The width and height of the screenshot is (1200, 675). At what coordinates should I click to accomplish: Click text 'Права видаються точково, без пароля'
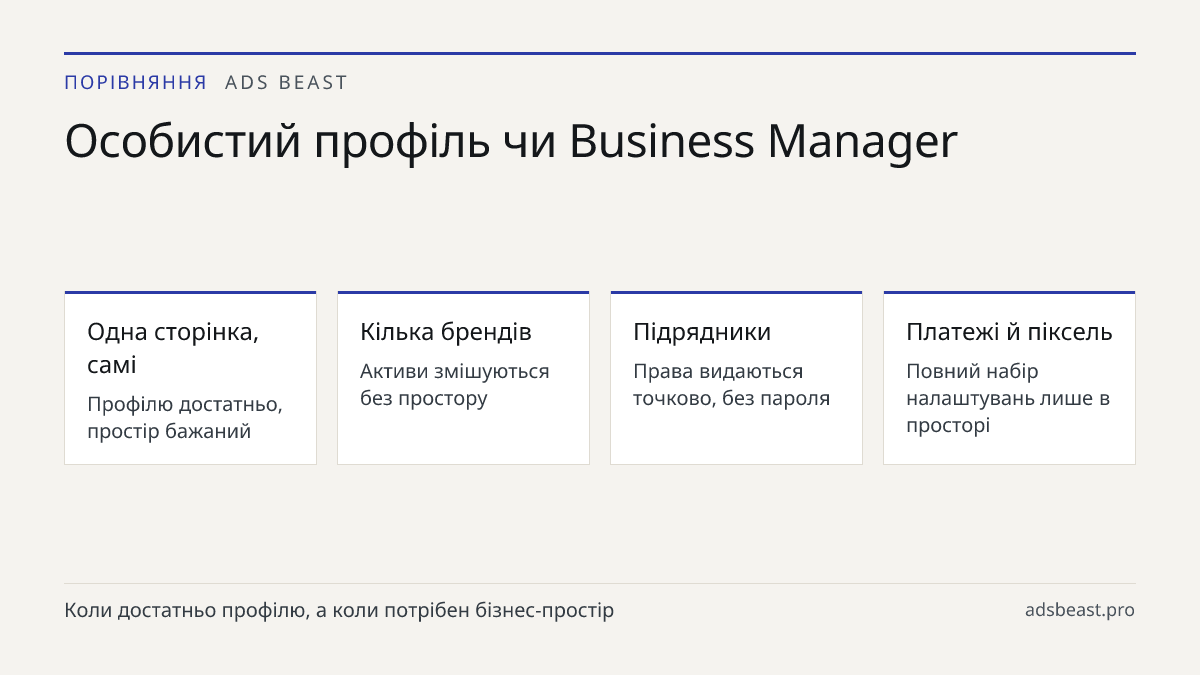point(732,385)
